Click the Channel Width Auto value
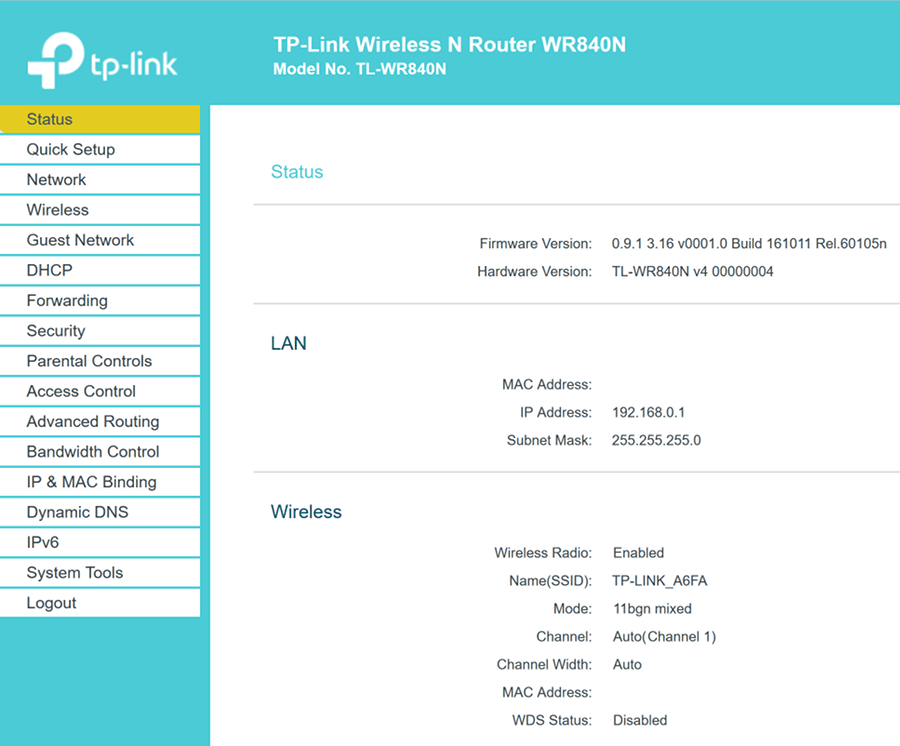This screenshot has width=900, height=746. tap(627, 665)
